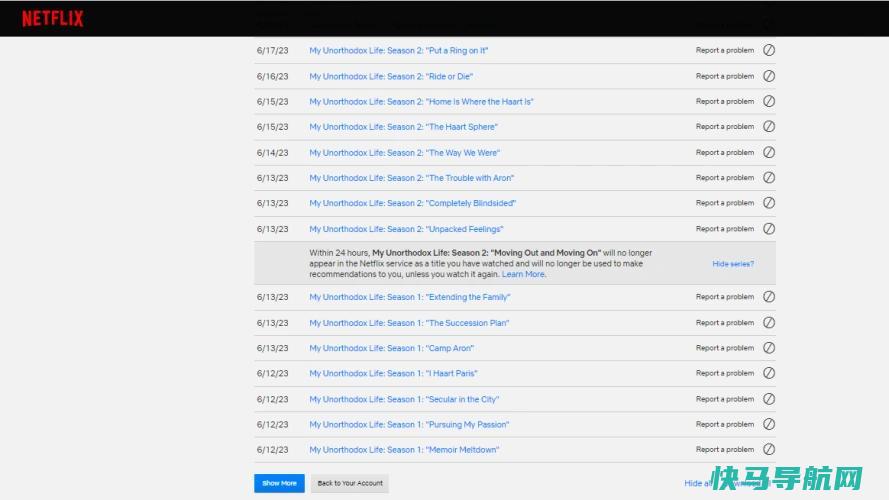Report a problem for "Unpacked Feelings"

coord(725,229)
